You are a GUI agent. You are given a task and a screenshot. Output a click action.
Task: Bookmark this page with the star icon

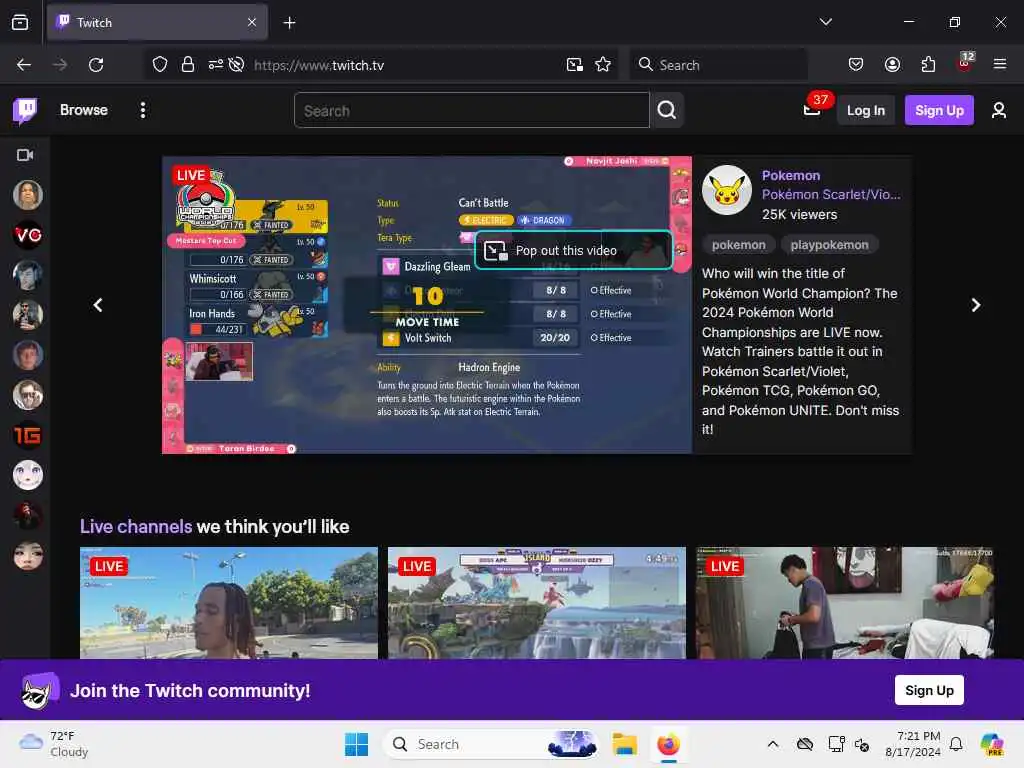pyautogui.click(x=603, y=65)
